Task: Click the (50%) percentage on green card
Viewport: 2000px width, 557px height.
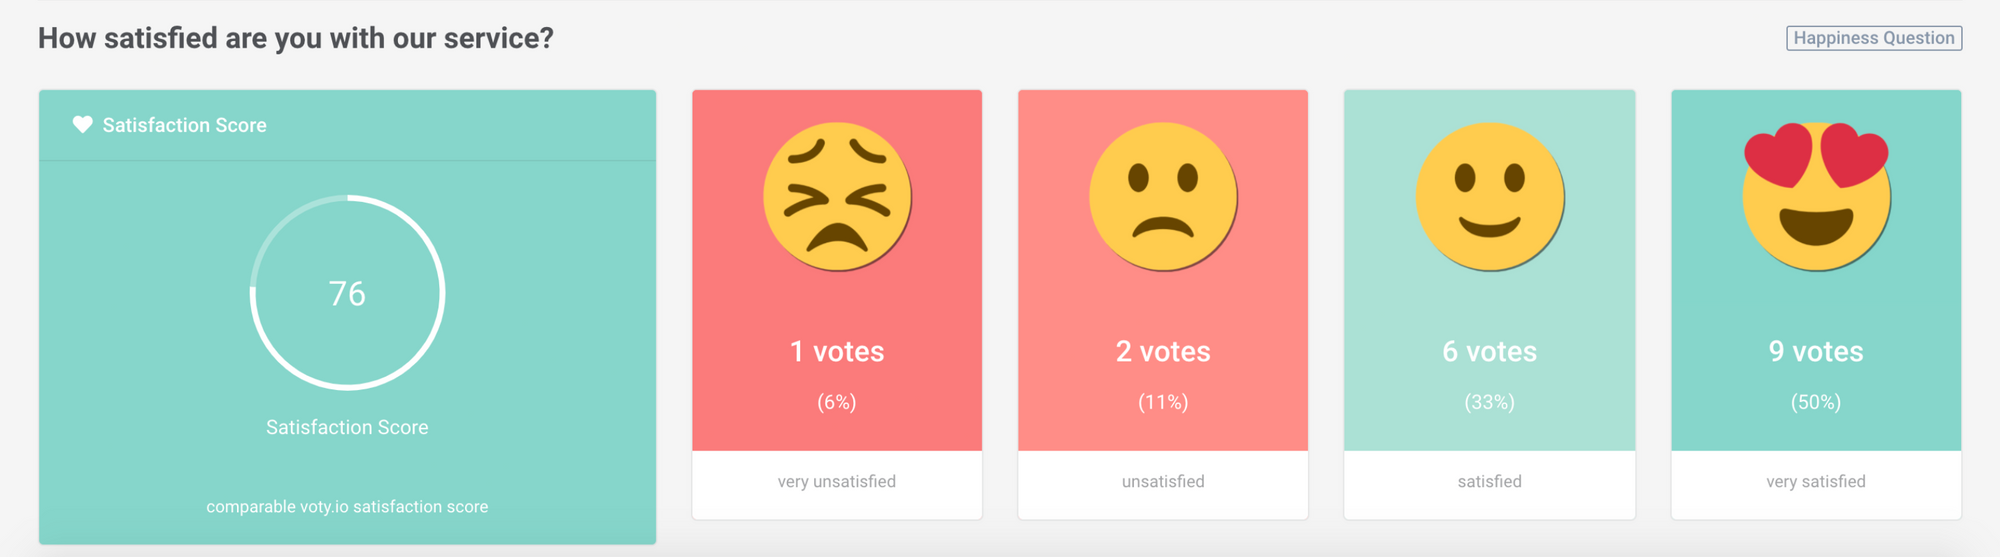Action: [x=1816, y=402]
